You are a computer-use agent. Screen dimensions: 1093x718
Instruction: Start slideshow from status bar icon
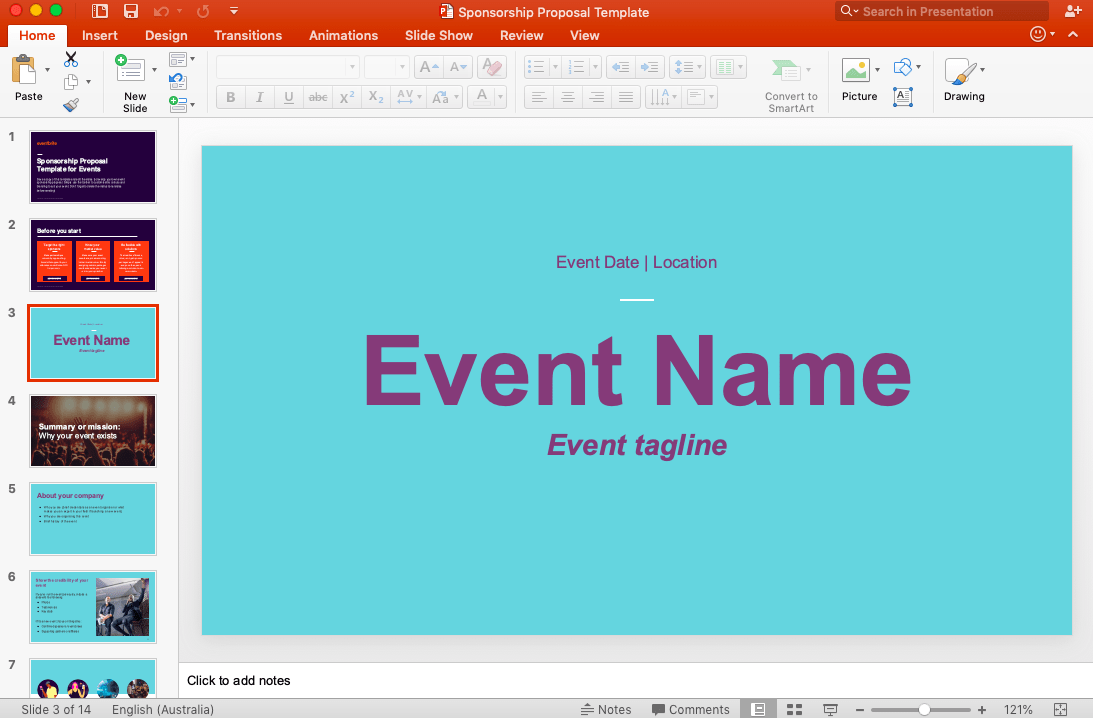point(830,709)
